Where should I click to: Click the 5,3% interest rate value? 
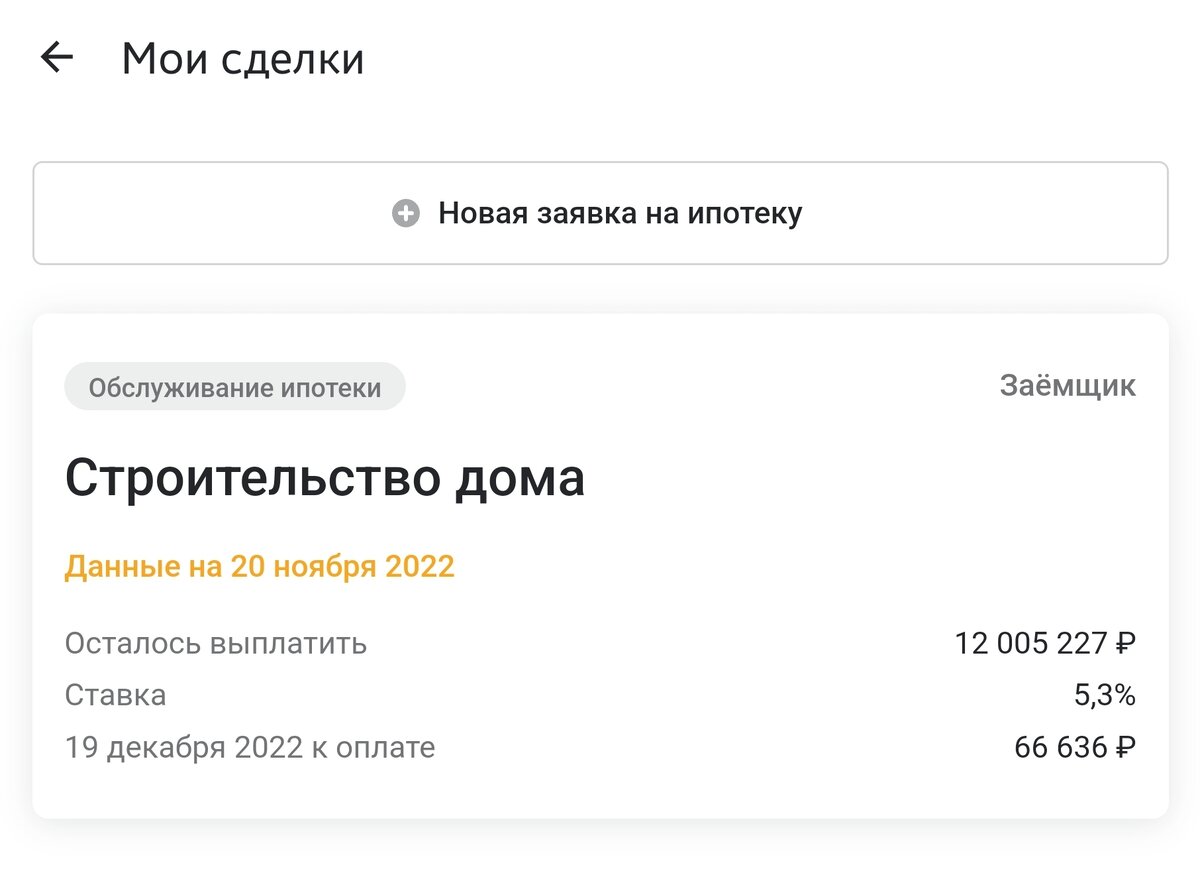[1104, 695]
